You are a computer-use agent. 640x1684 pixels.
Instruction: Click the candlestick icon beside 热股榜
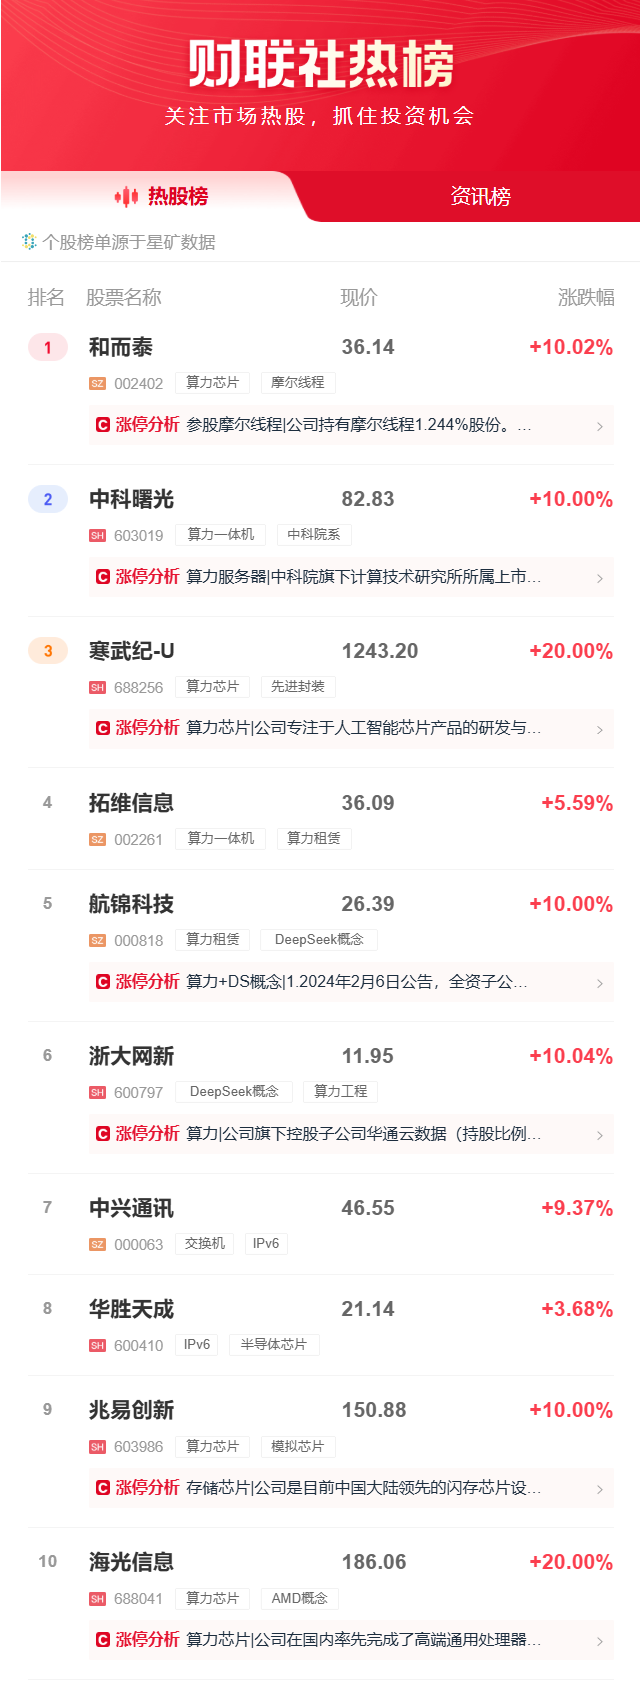coord(126,197)
